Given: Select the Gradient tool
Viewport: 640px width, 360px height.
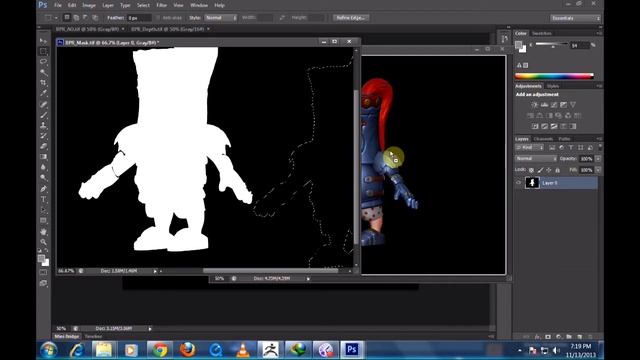Looking at the screenshot, I should tap(43, 157).
